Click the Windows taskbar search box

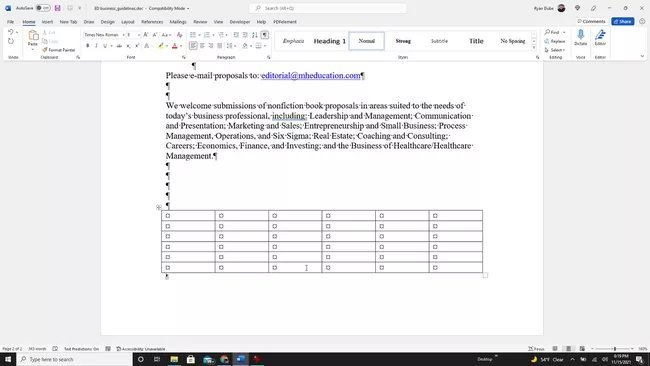[x=75, y=359]
